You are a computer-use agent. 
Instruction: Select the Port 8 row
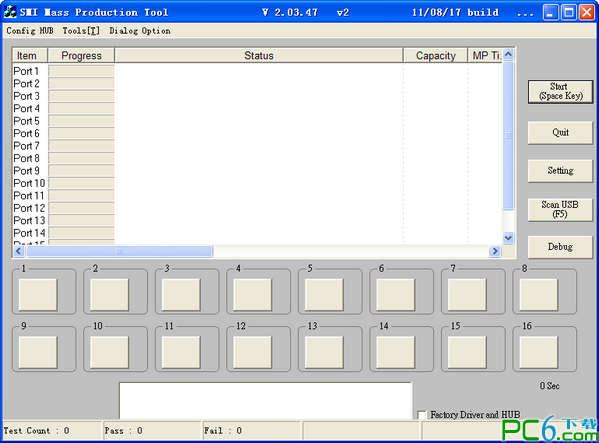point(257,158)
